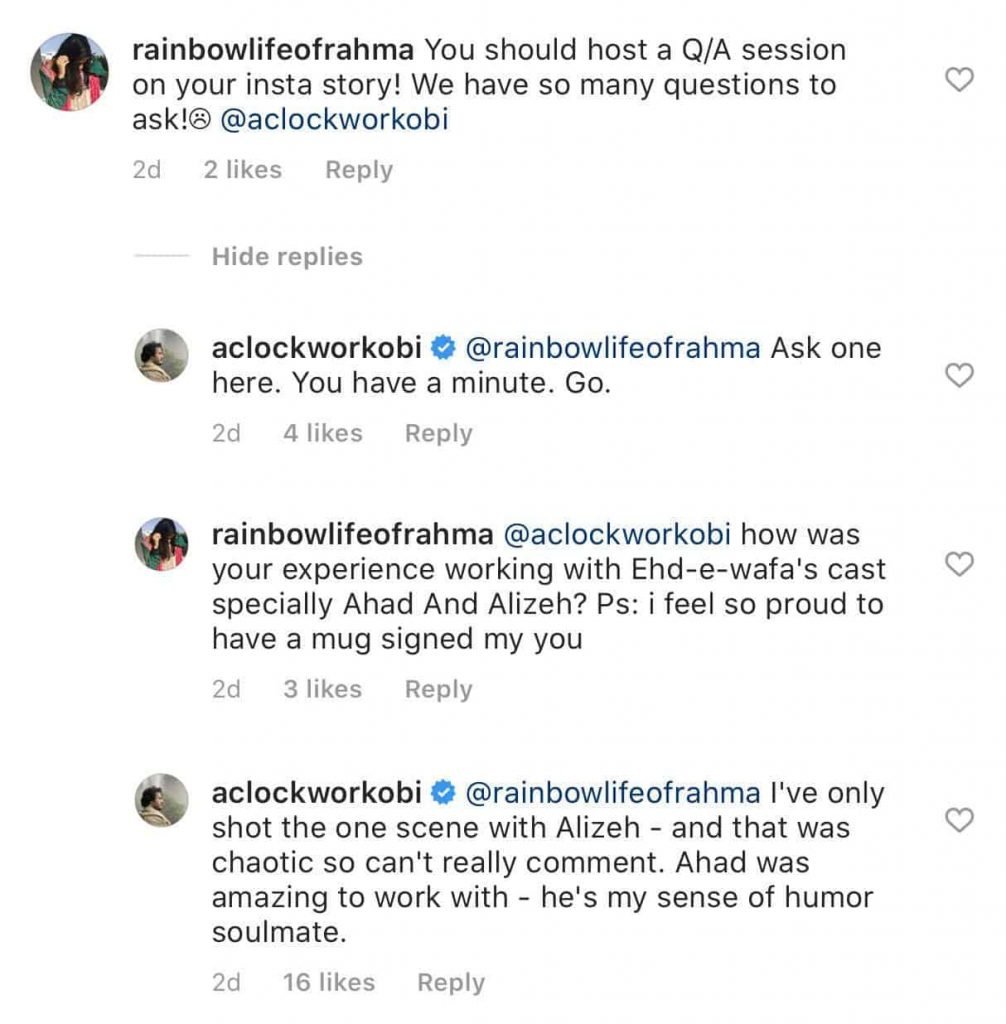Show who gave 16 likes
Screen dimensions: 1006x1024
(x=329, y=983)
